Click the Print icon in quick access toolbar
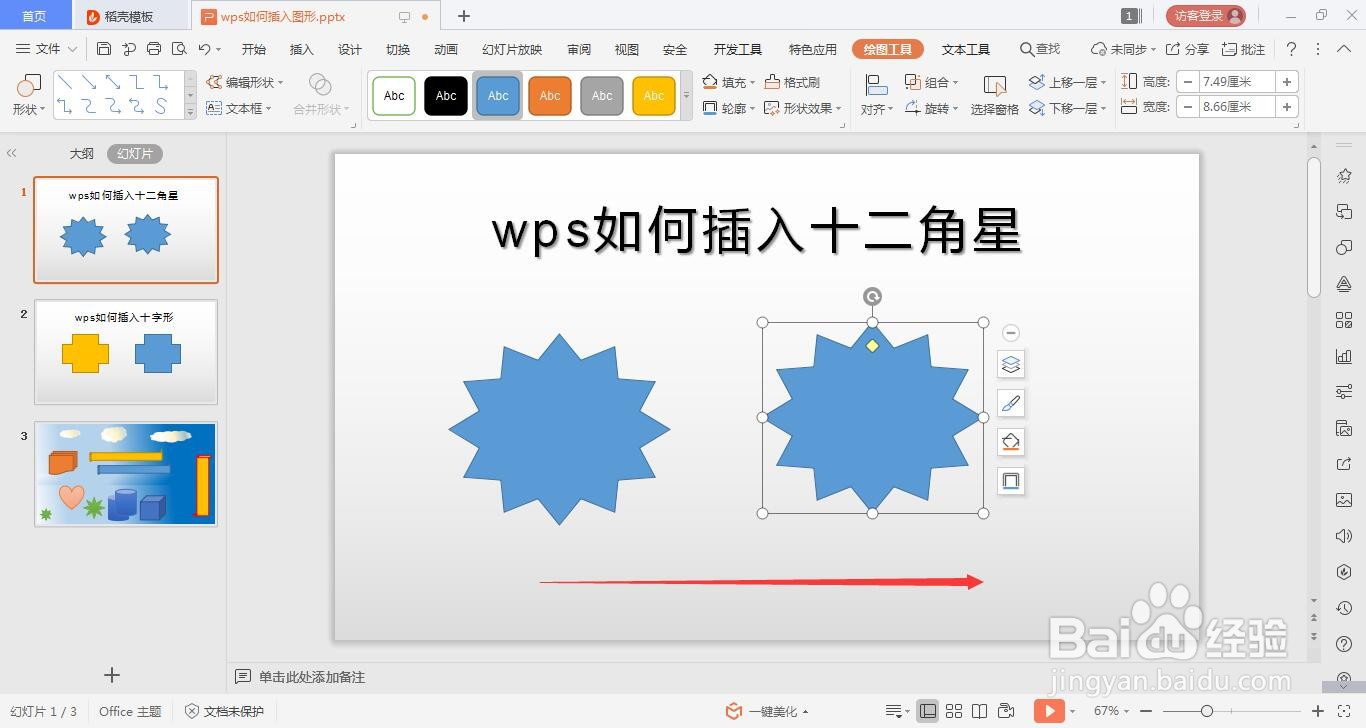The width and height of the screenshot is (1366, 728). pos(154,49)
